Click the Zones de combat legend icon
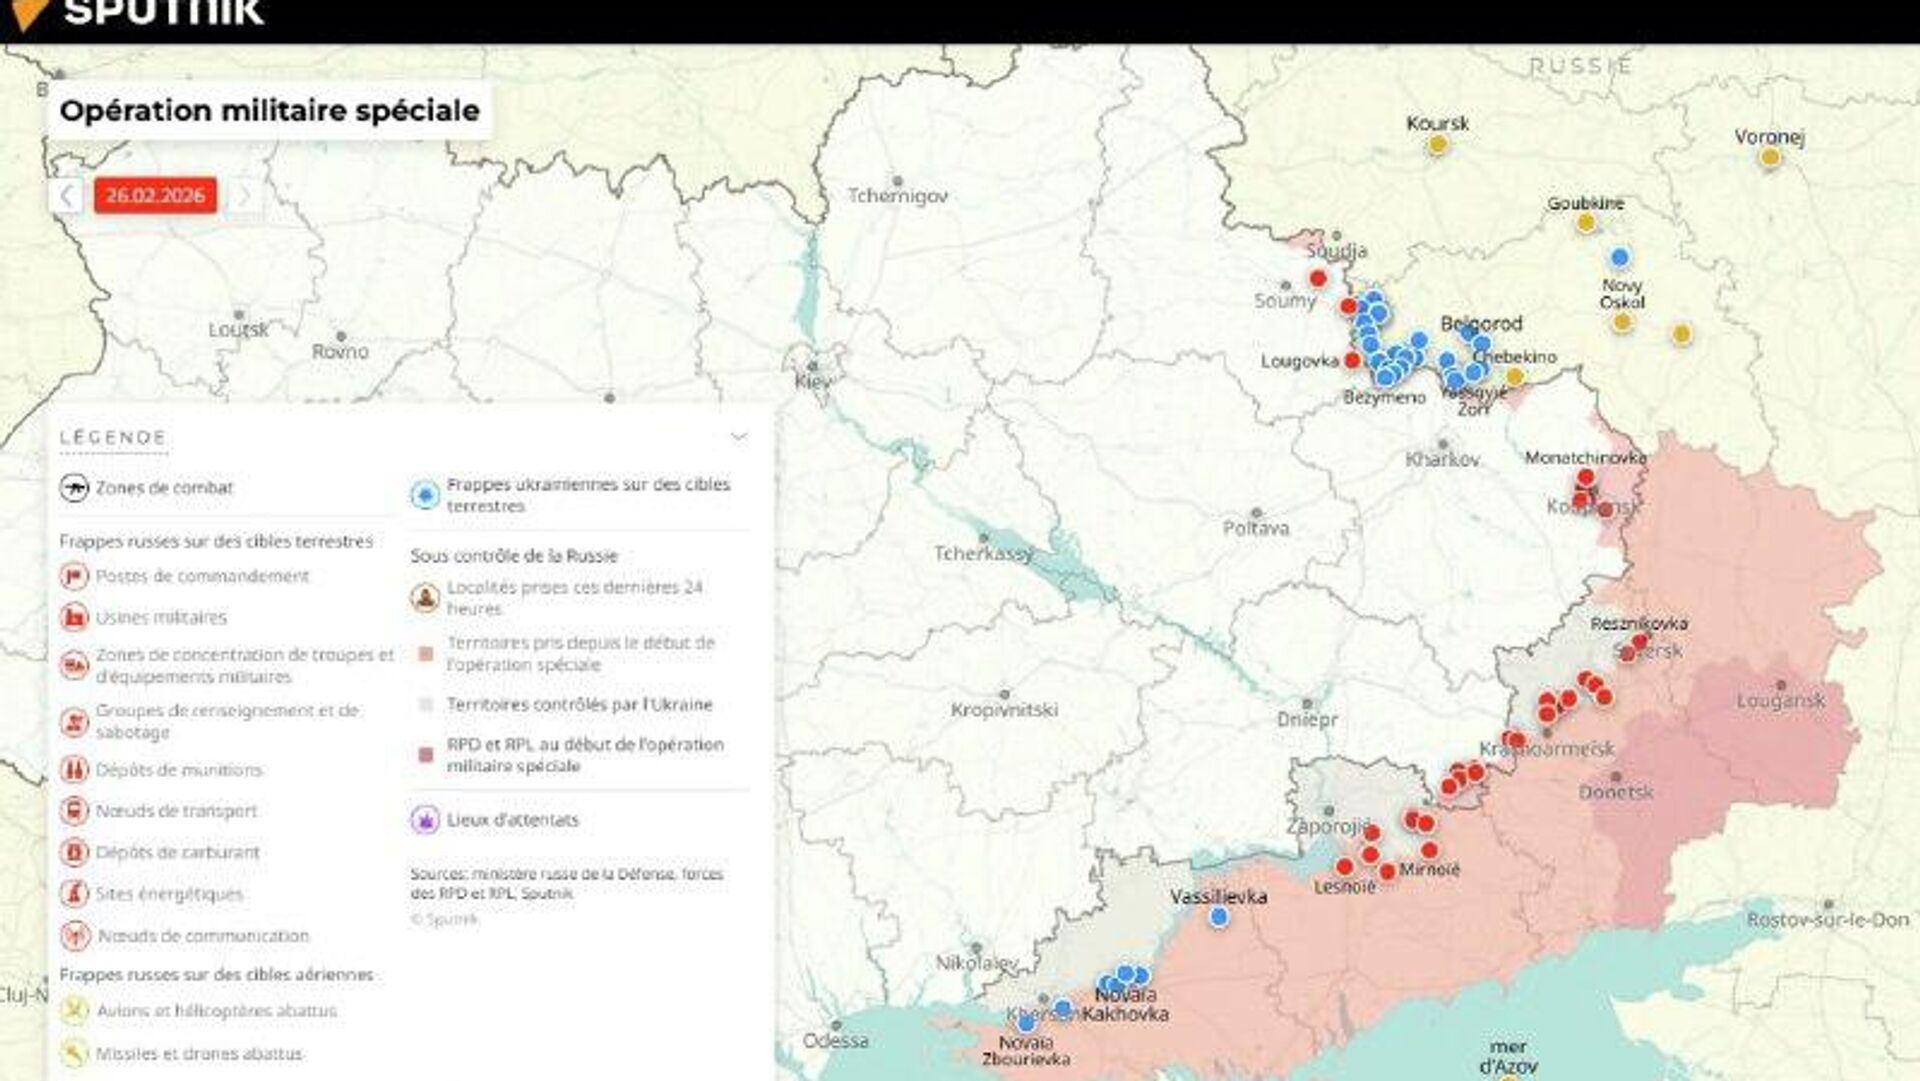This screenshot has width=1920, height=1081. pyautogui.click(x=74, y=488)
